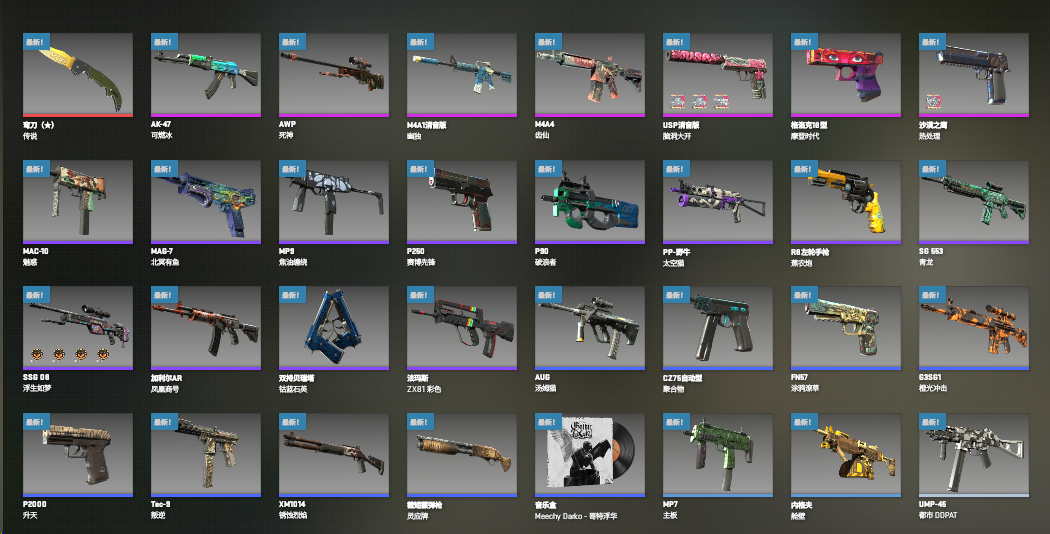Open the dual Berettas blue skin
The width and height of the screenshot is (1050, 534).
click(333, 328)
